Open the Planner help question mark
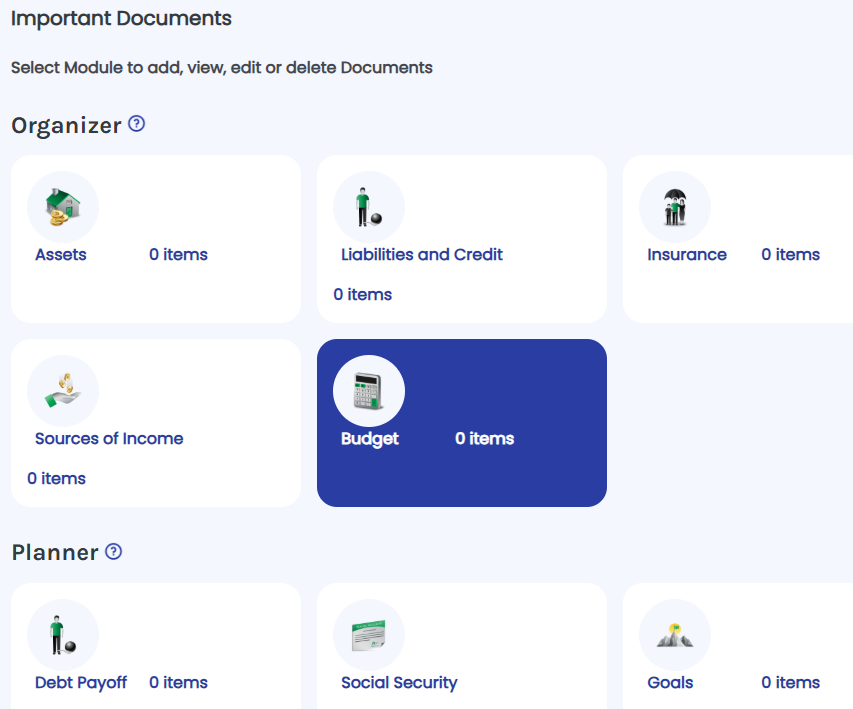The width and height of the screenshot is (853, 709). 113,552
